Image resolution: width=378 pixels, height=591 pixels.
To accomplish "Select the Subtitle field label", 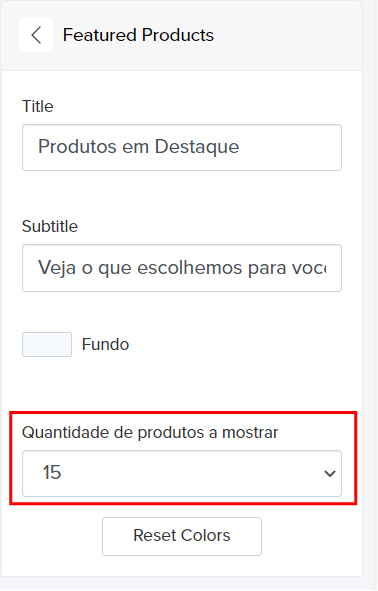I will click(50, 227).
